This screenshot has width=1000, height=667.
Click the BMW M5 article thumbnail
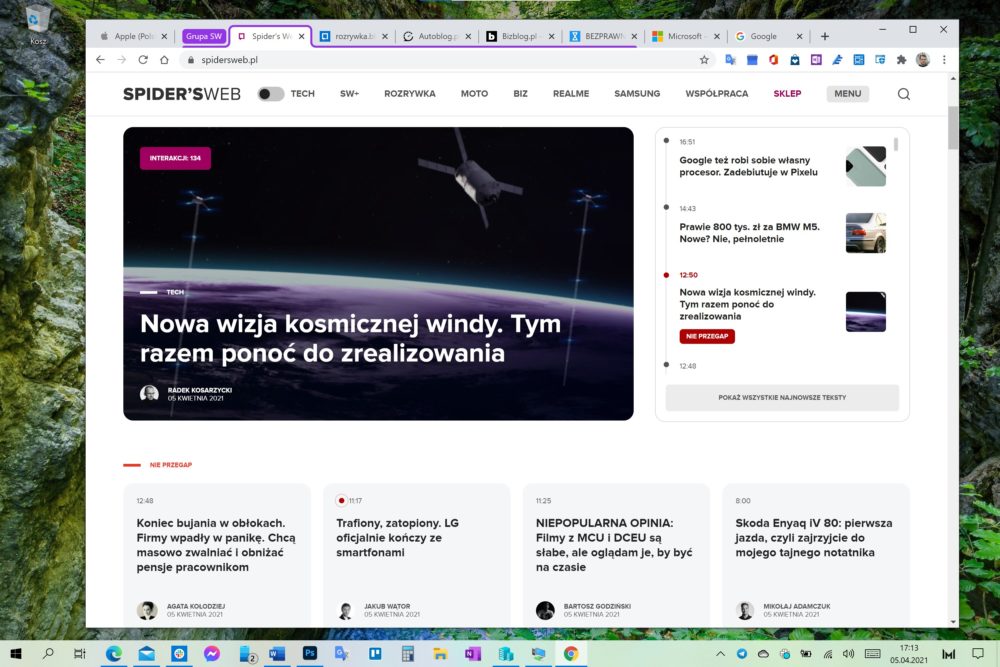point(865,233)
